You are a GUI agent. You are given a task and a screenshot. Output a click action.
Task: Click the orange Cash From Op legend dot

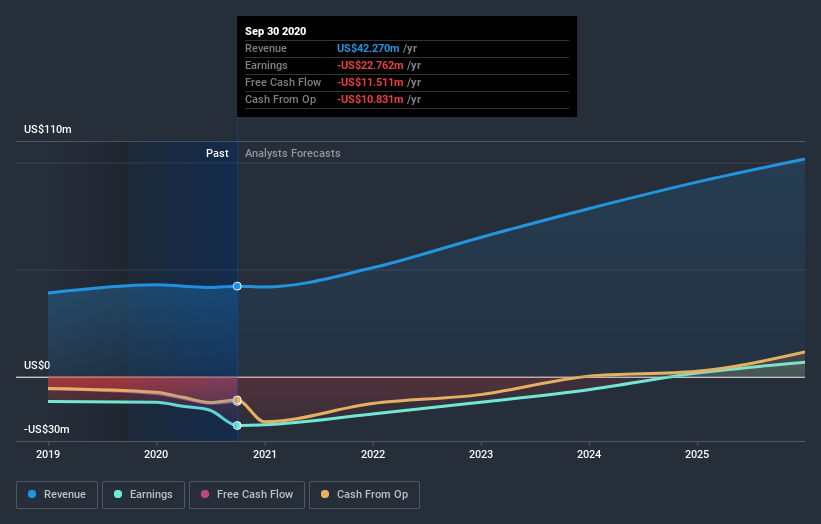tap(325, 494)
